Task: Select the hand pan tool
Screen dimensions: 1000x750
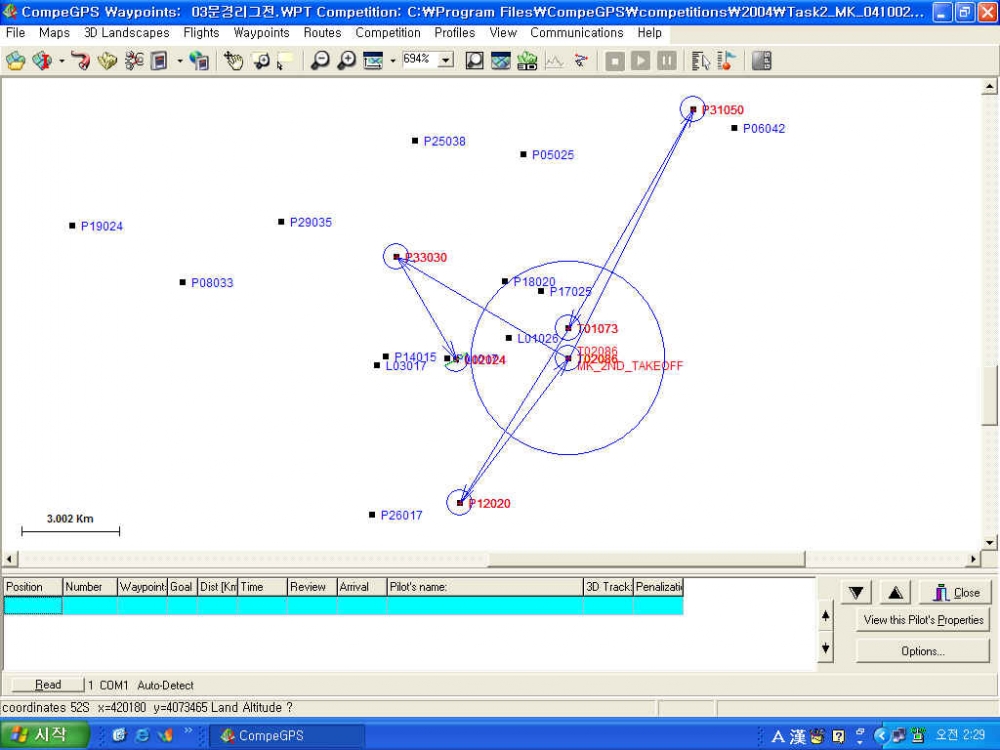Action: click(234, 61)
